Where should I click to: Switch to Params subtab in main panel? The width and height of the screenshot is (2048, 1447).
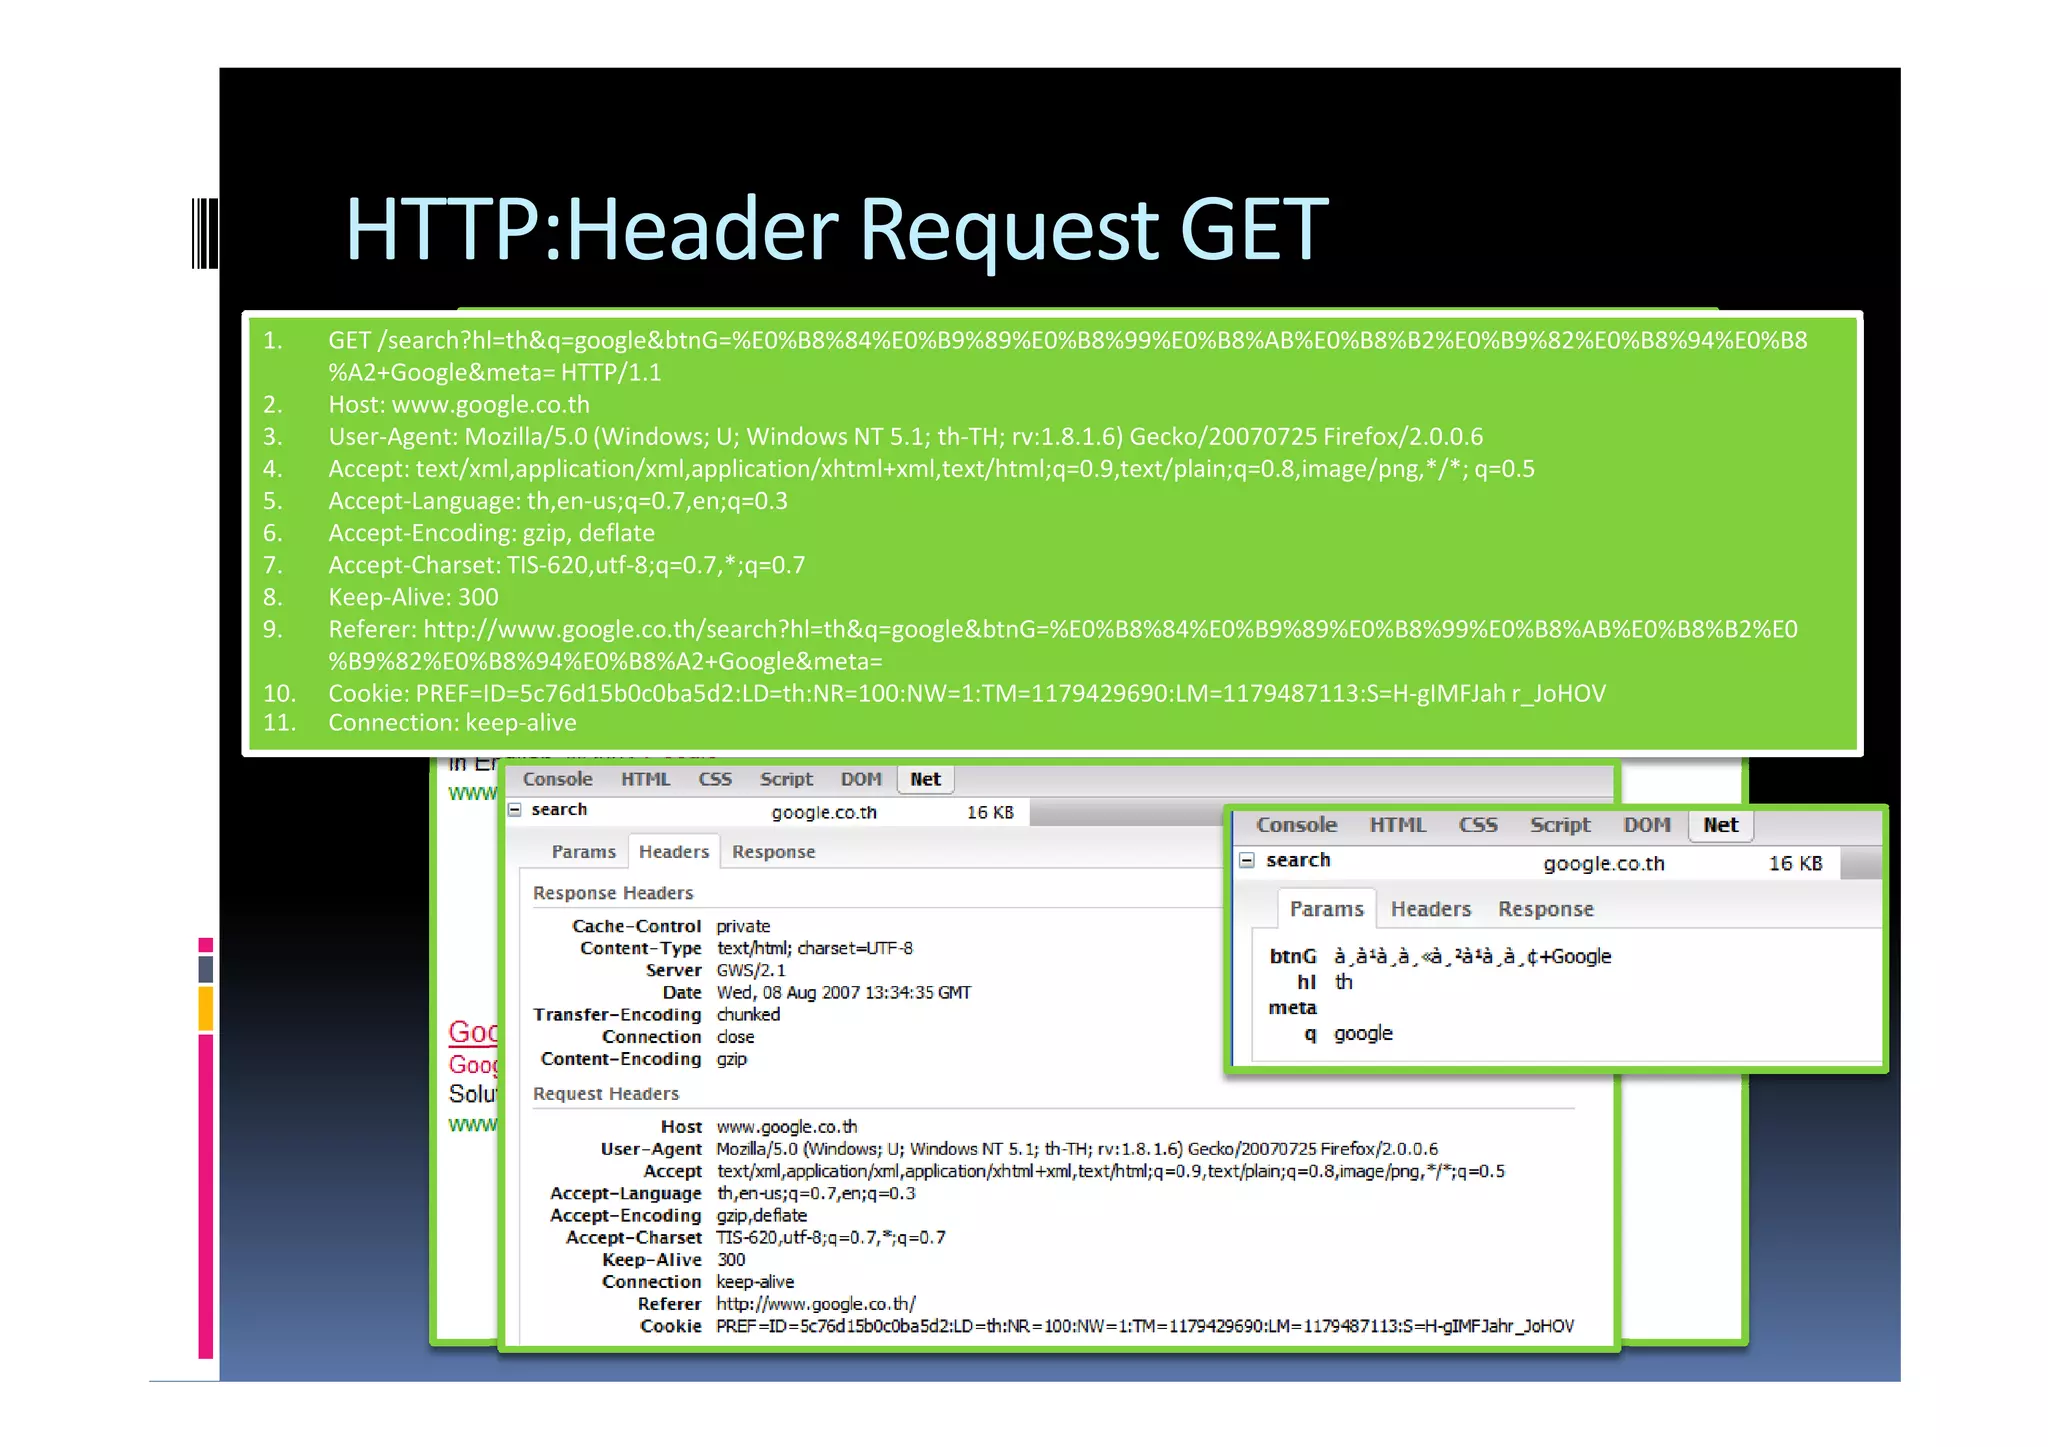(x=584, y=852)
